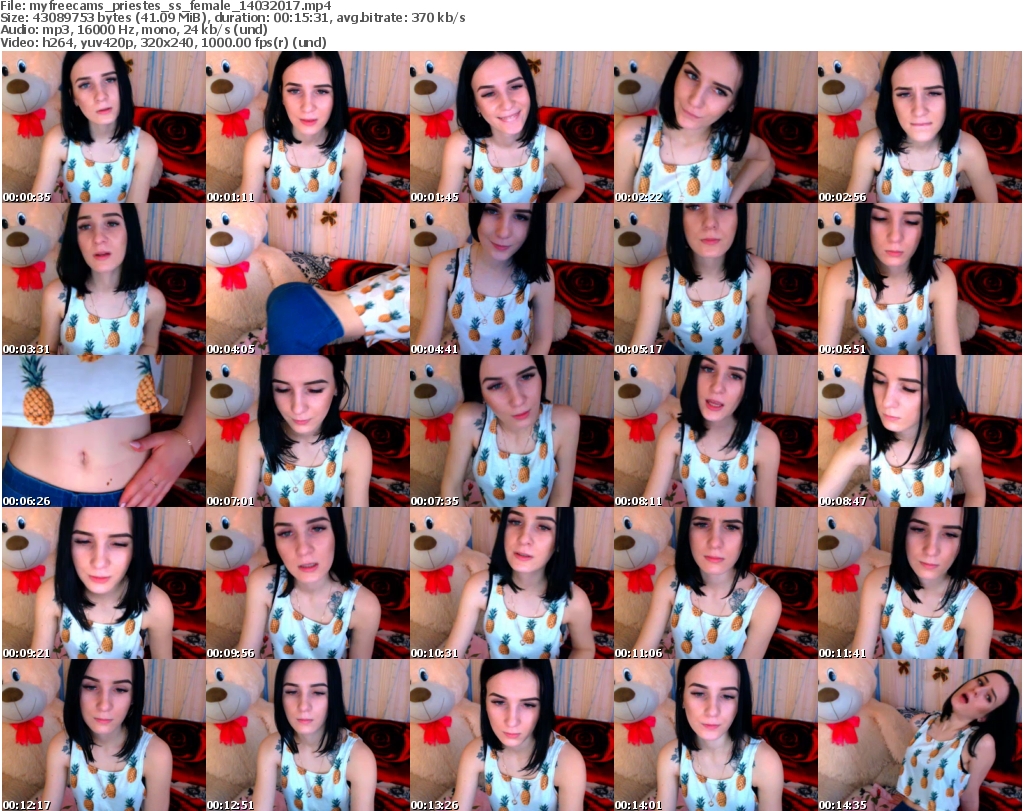The height and width of the screenshot is (811, 1024).
Task: Click the Size and duration info line
Action: 233,18
